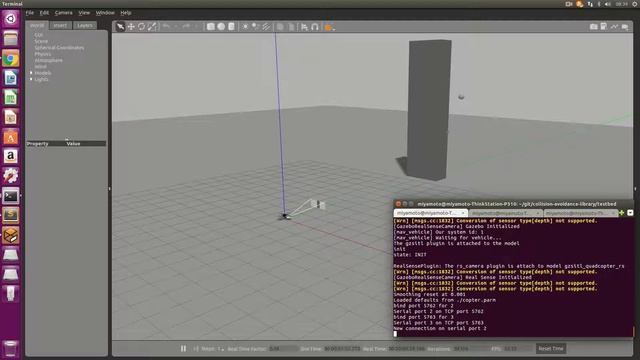Select Spherical Coordinates in world tree
640x360 pixels.
coord(59,47)
